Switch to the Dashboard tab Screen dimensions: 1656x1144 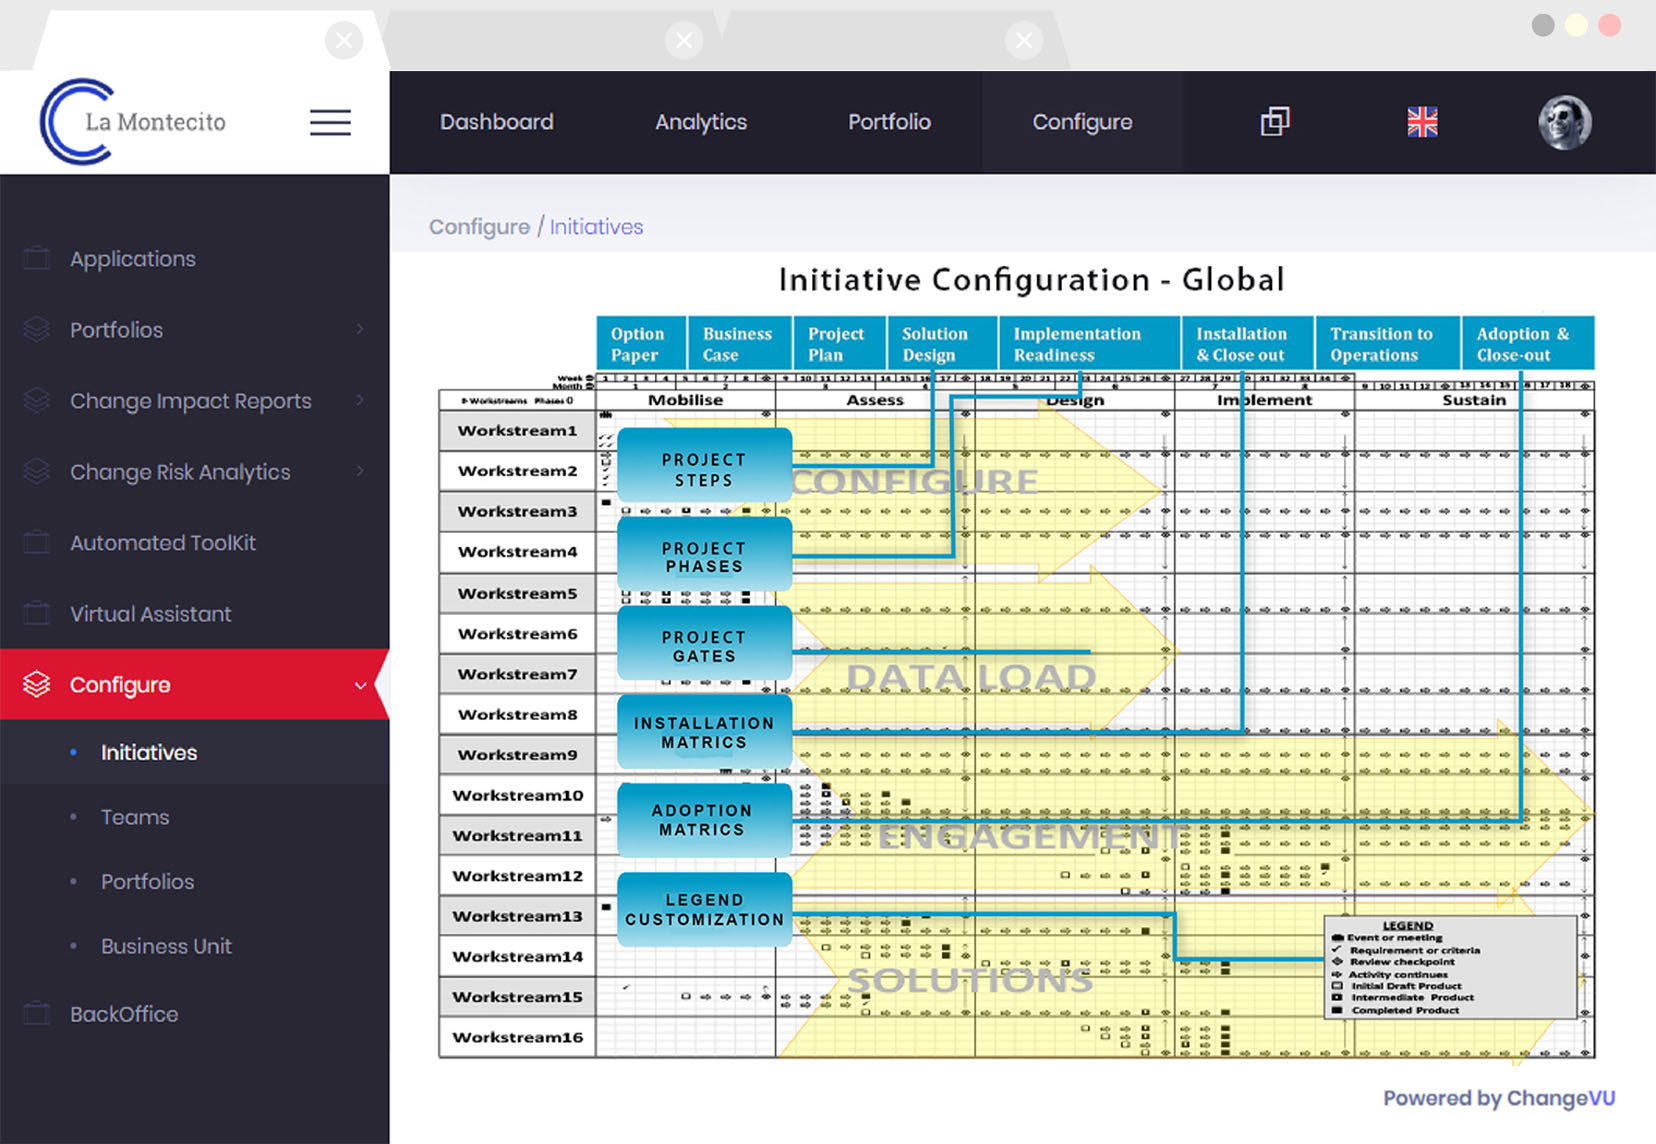(497, 121)
